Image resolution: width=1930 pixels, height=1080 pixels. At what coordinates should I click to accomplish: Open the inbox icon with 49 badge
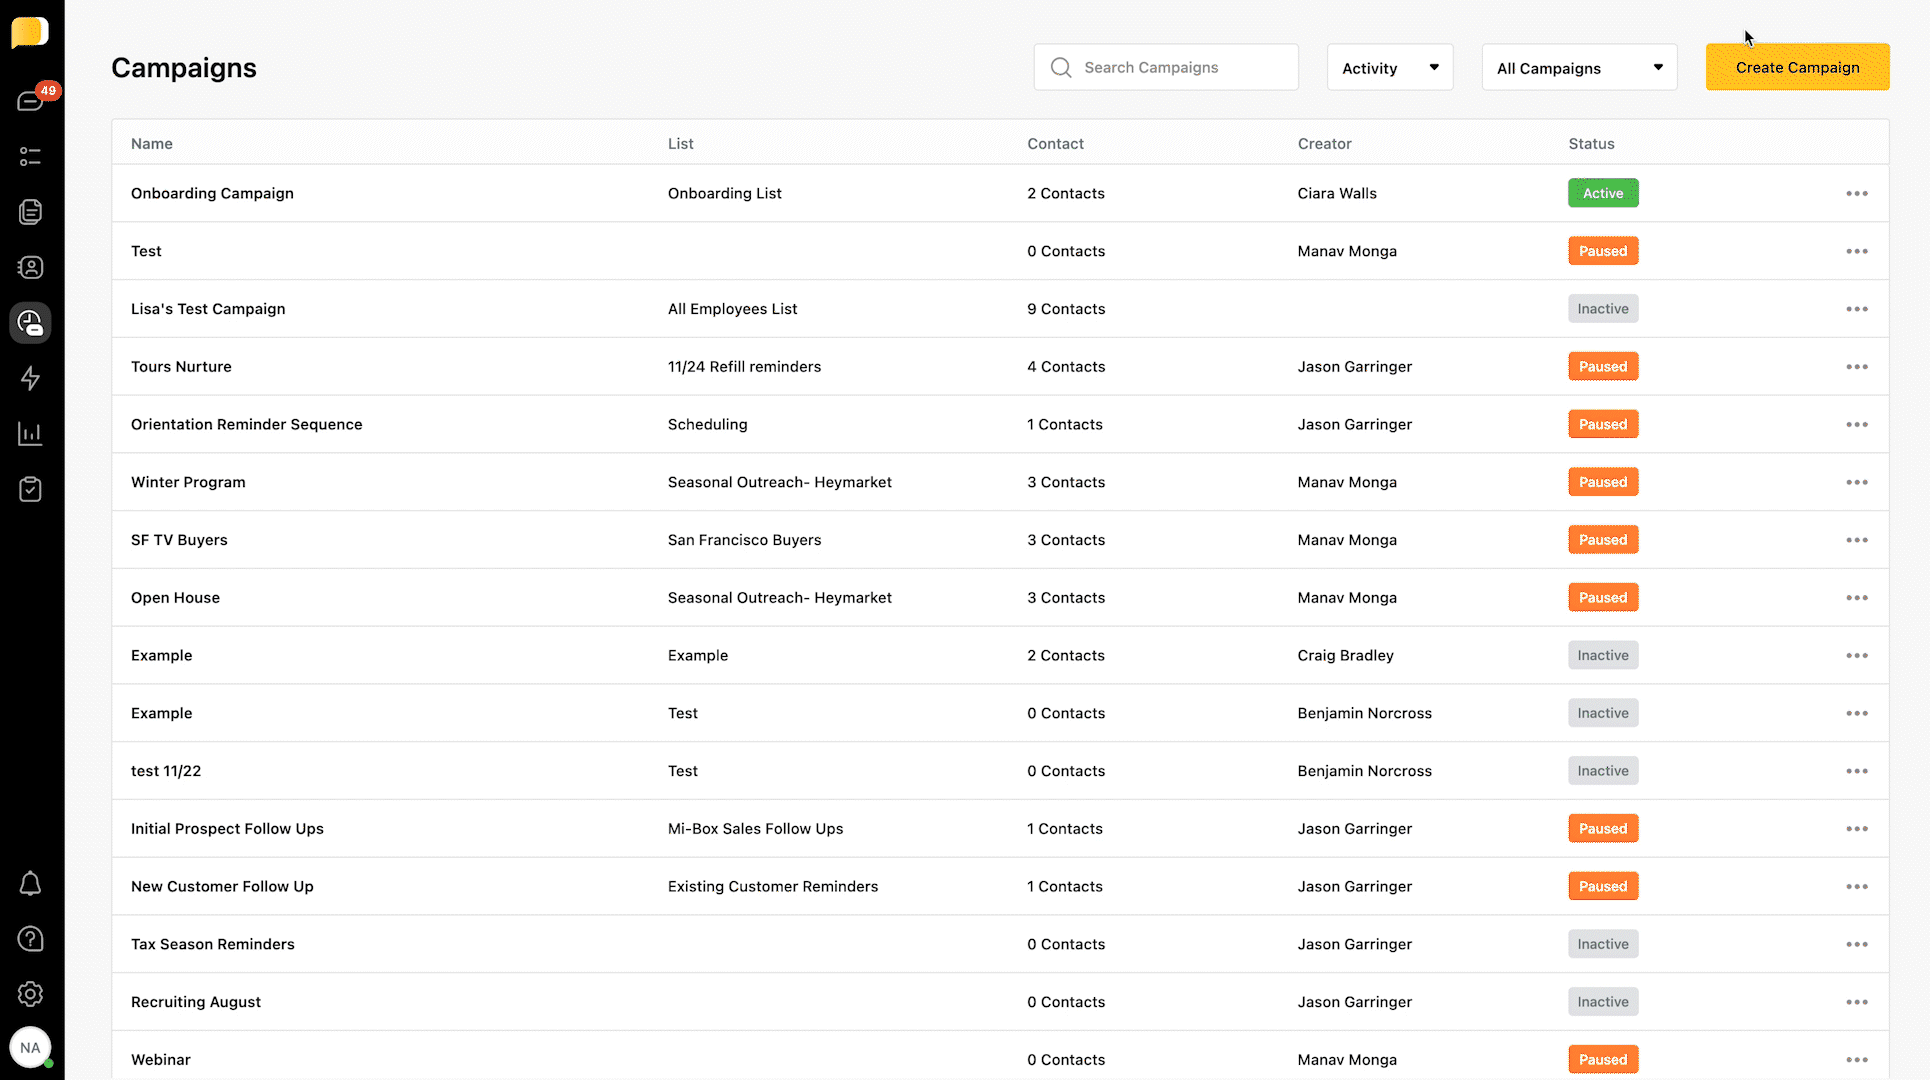(x=30, y=101)
